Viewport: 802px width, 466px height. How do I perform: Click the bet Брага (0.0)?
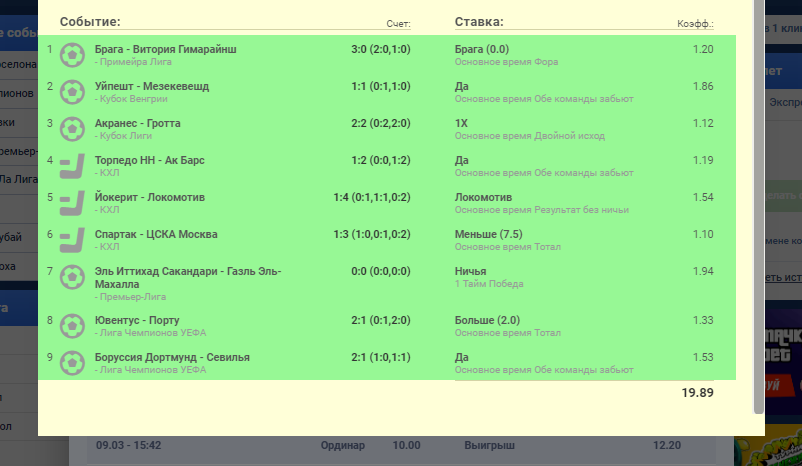482,49
